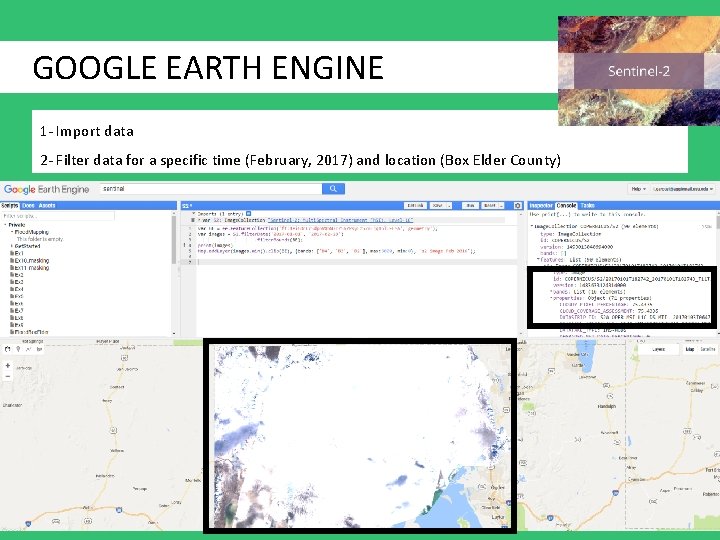
Task: Click the Imports entry blue icon
Action: (248, 214)
